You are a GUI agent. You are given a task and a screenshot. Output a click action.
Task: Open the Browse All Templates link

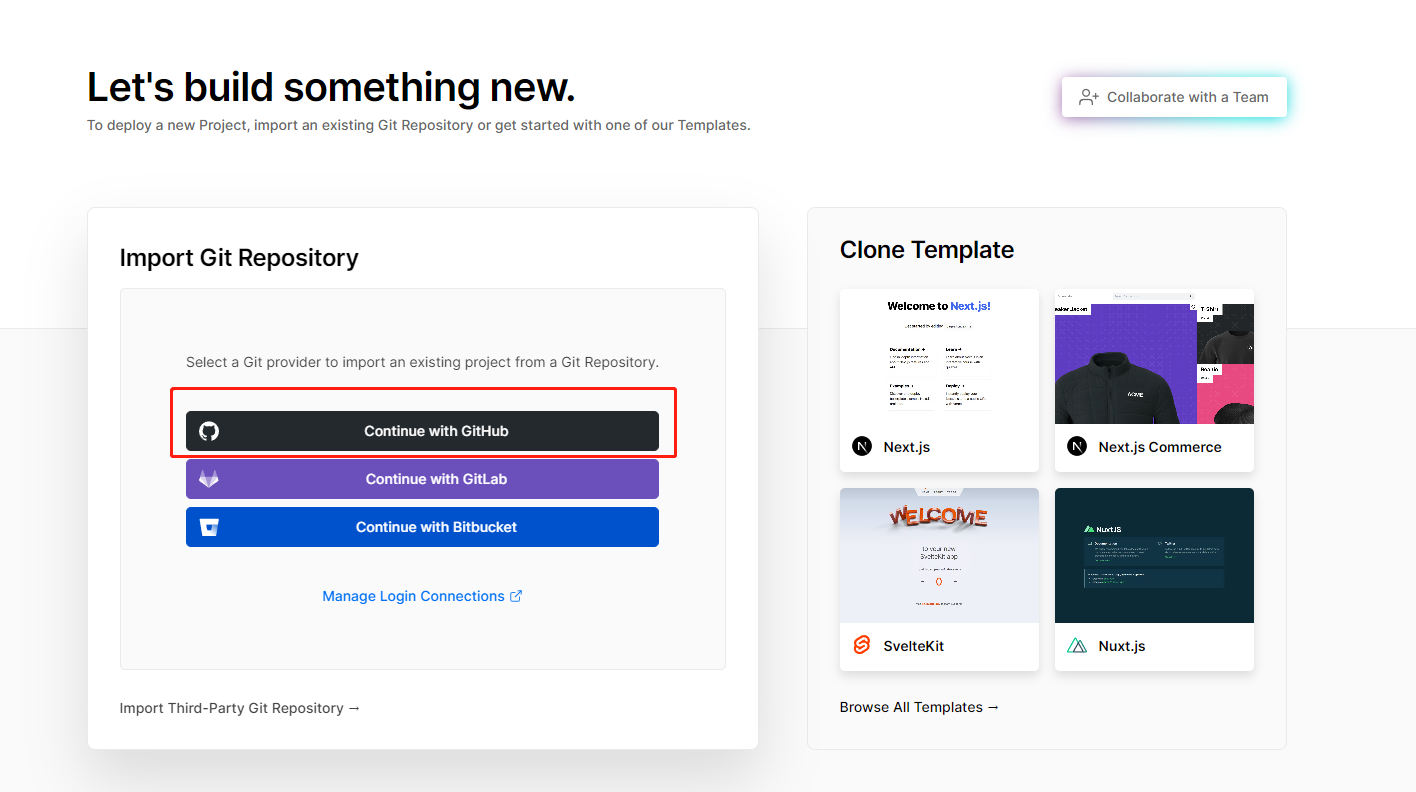point(919,707)
